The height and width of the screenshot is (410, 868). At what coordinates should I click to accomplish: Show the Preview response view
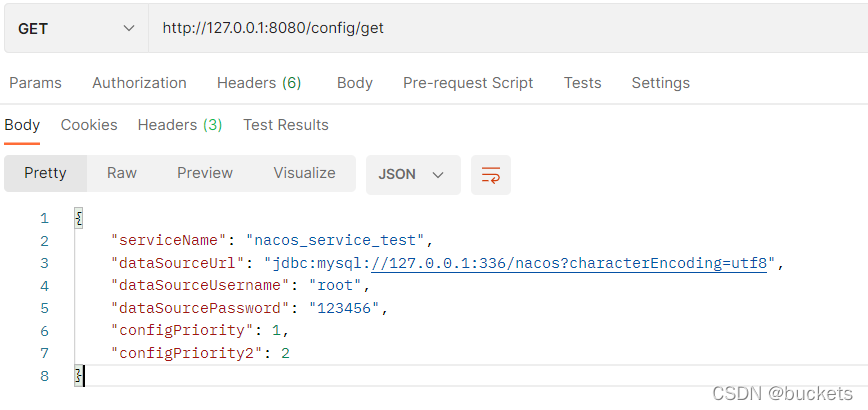[x=205, y=173]
